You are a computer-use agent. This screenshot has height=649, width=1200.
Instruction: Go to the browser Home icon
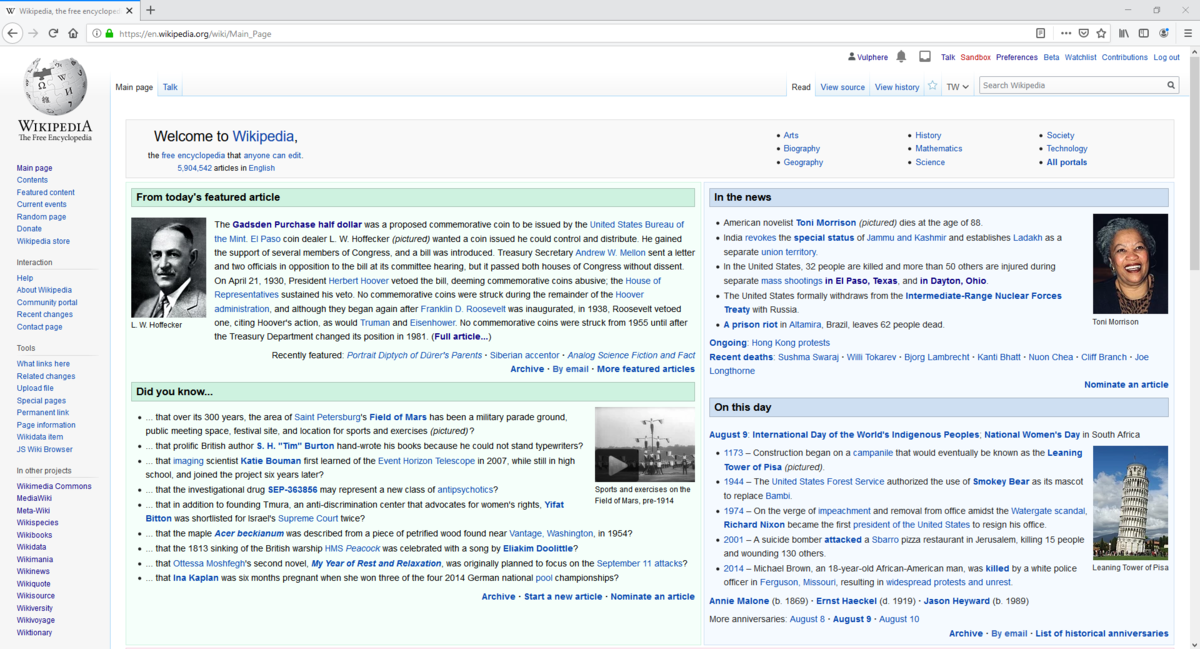click(73, 33)
